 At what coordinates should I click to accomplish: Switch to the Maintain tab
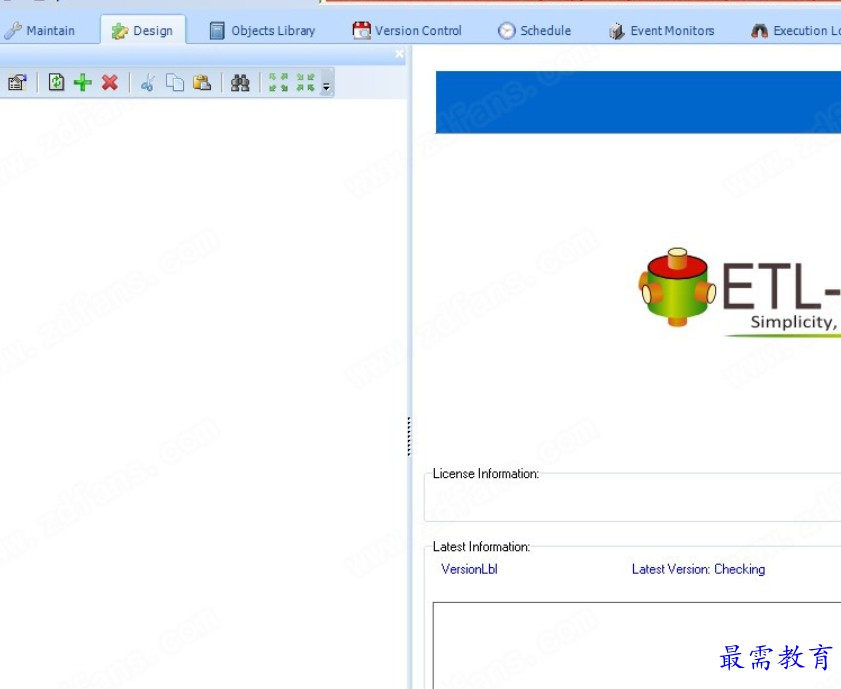coord(39,31)
